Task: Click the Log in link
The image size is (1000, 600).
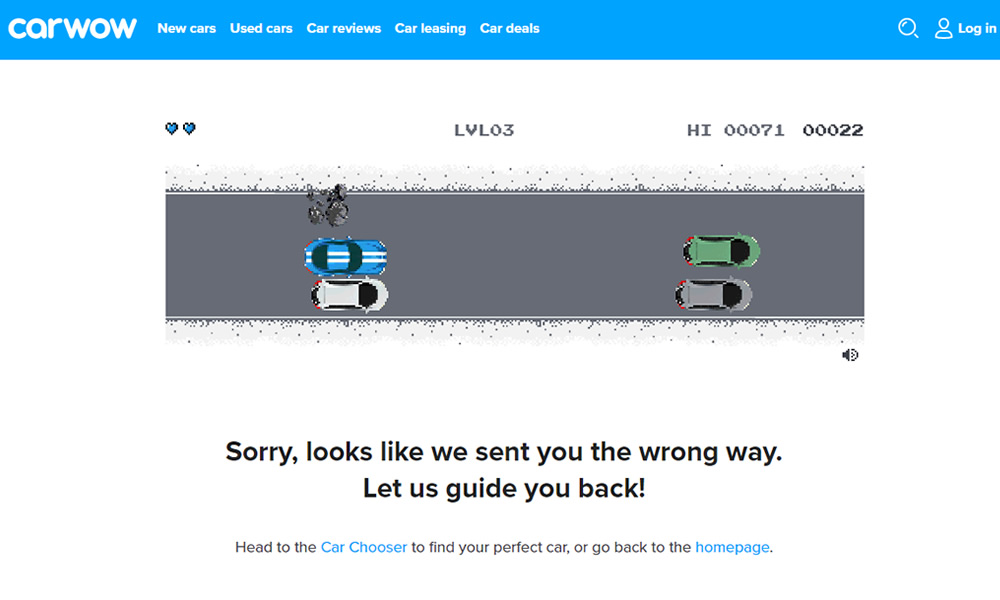Action: click(x=976, y=28)
